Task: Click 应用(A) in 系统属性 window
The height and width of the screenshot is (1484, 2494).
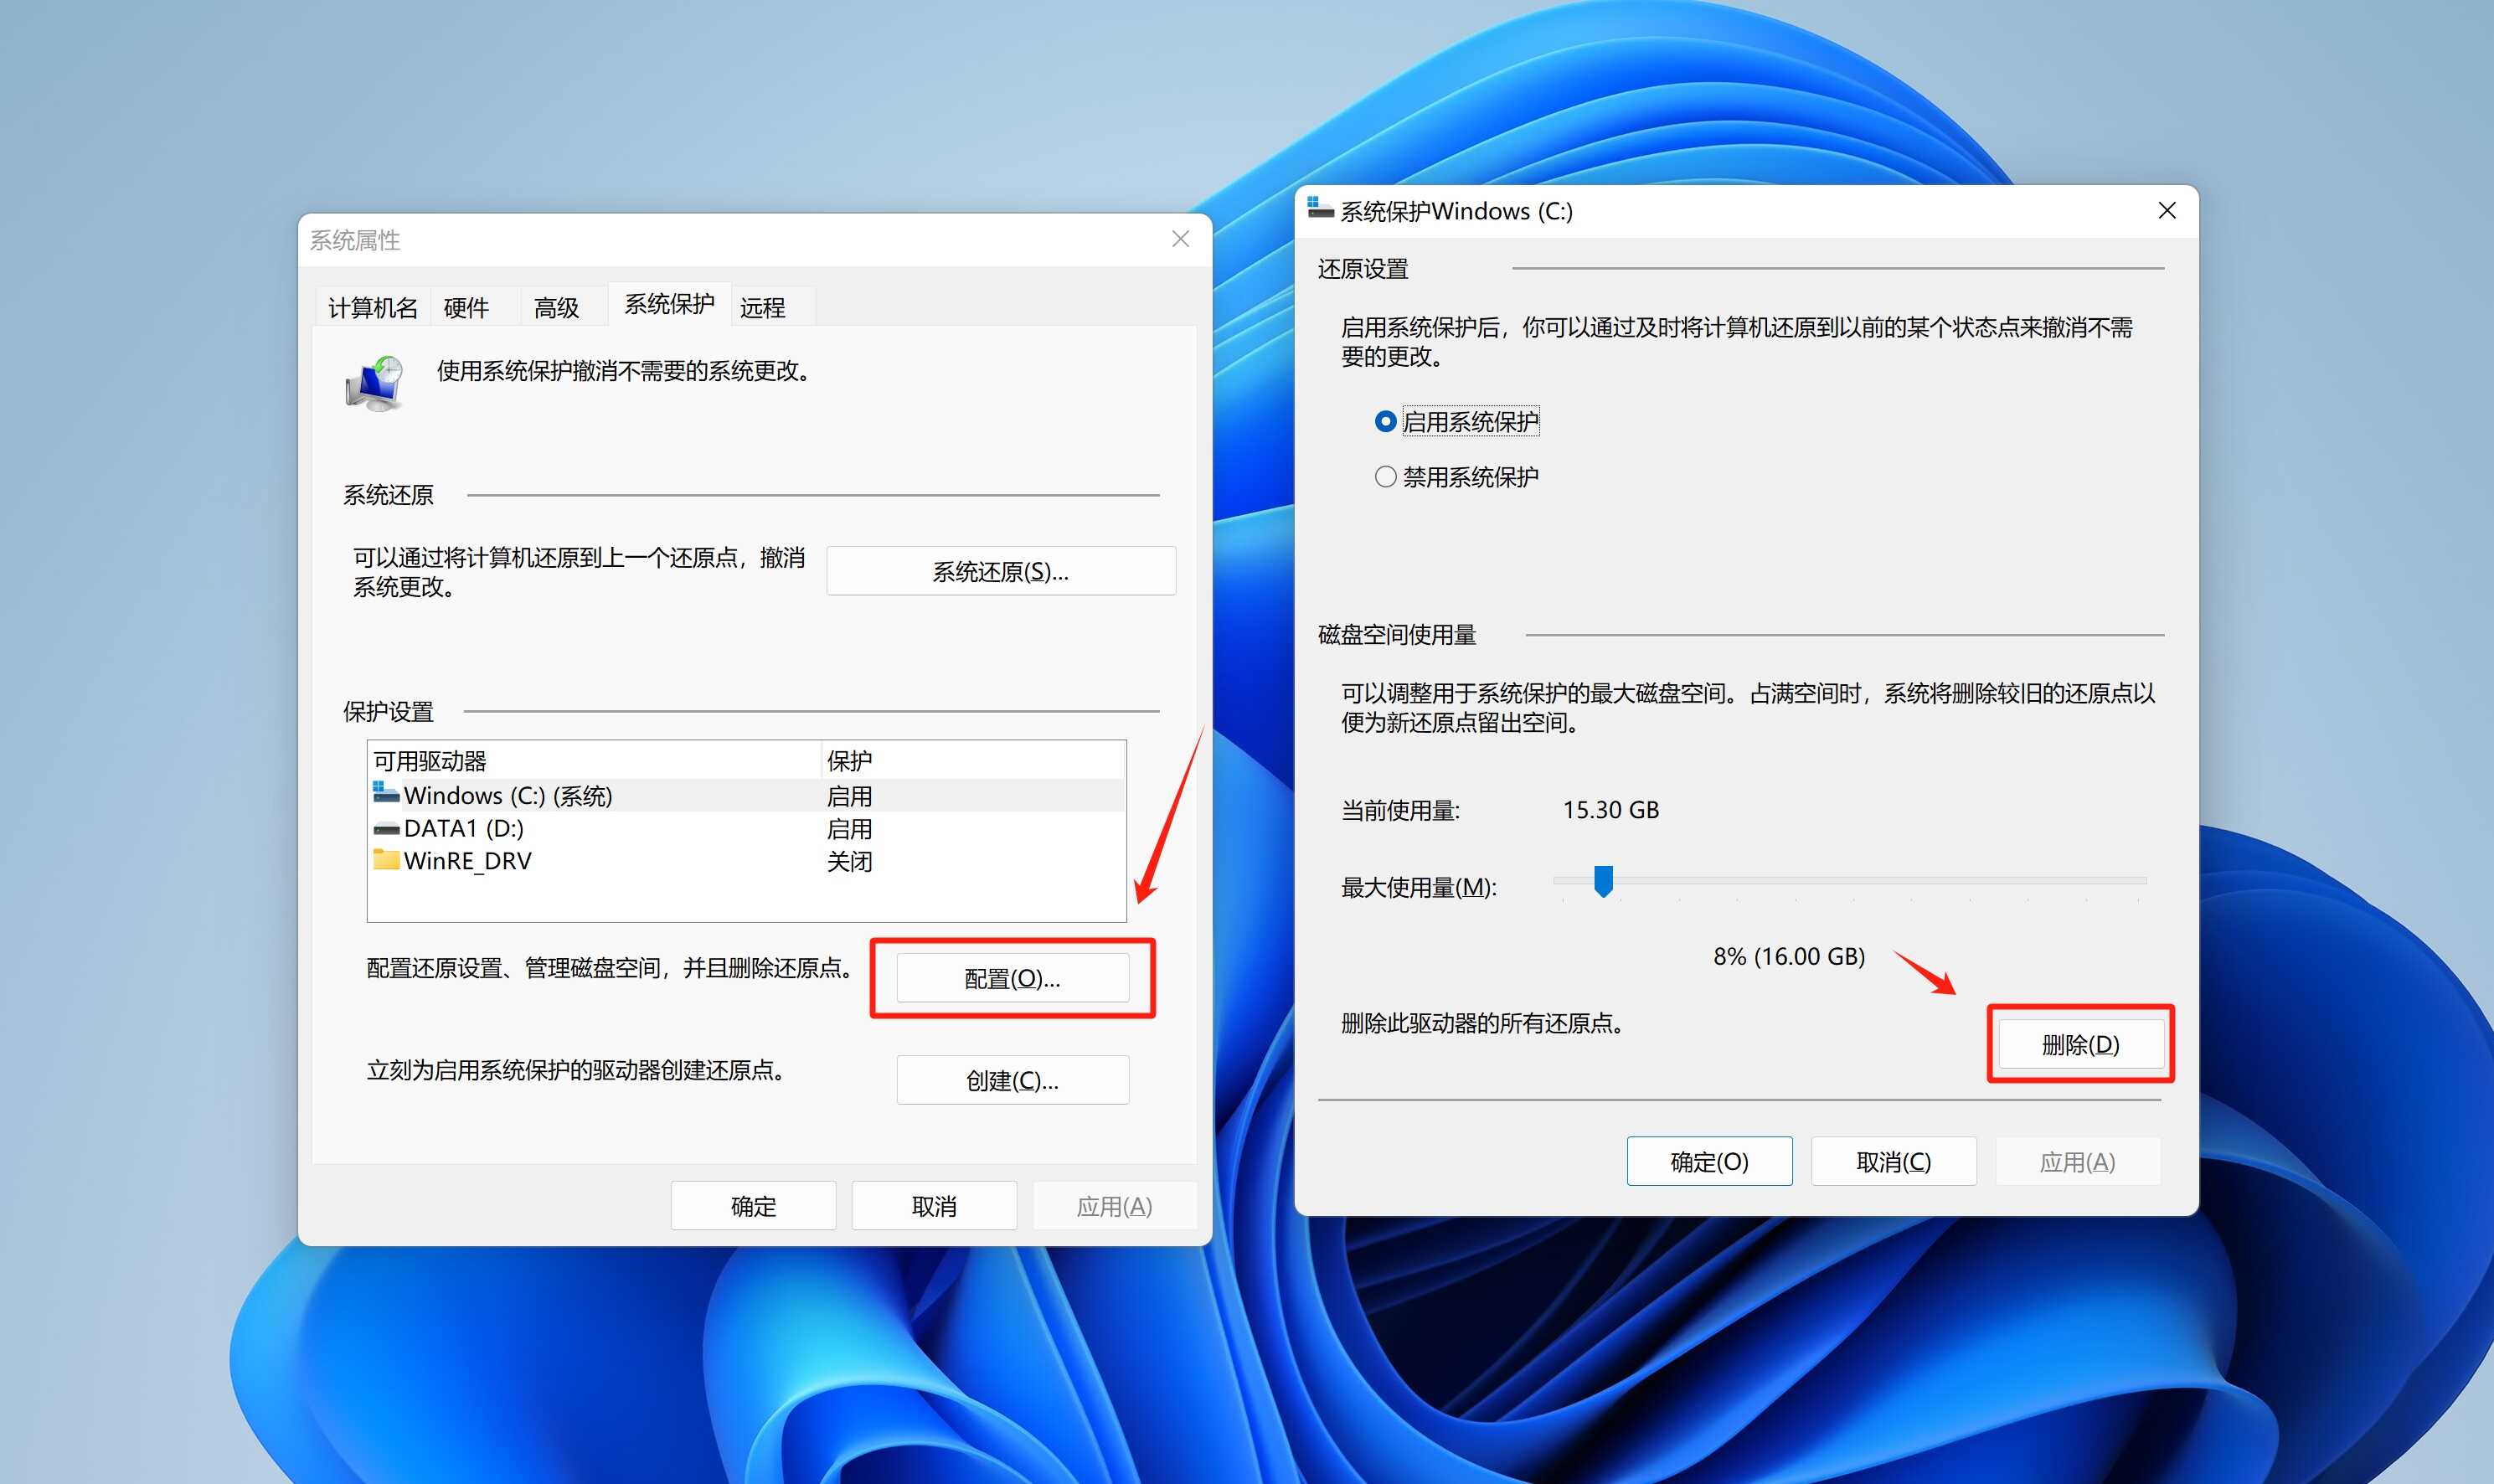Action: pos(1114,1206)
